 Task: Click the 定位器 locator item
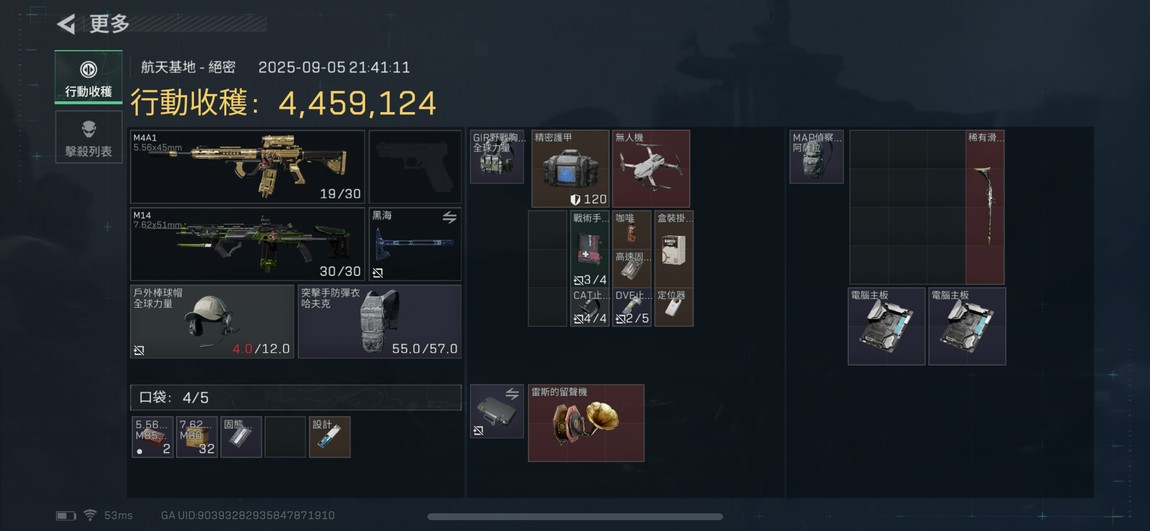click(x=673, y=307)
